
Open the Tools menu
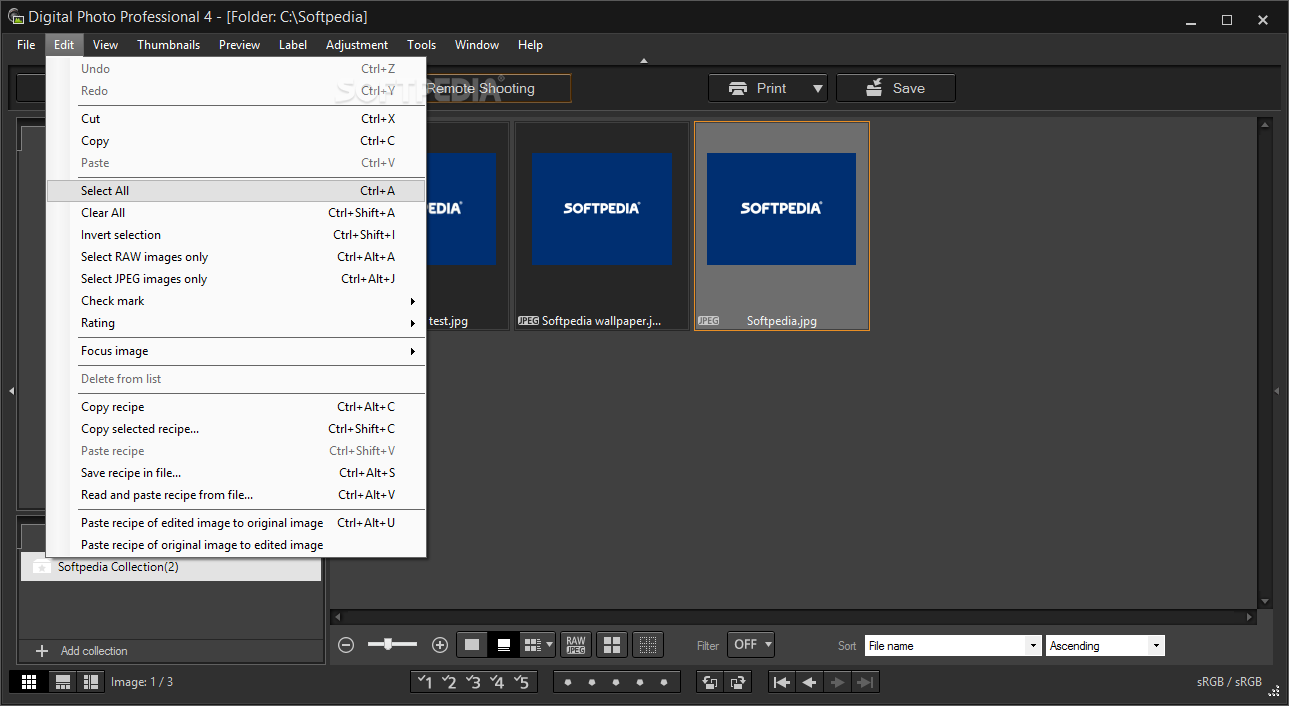point(421,45)
